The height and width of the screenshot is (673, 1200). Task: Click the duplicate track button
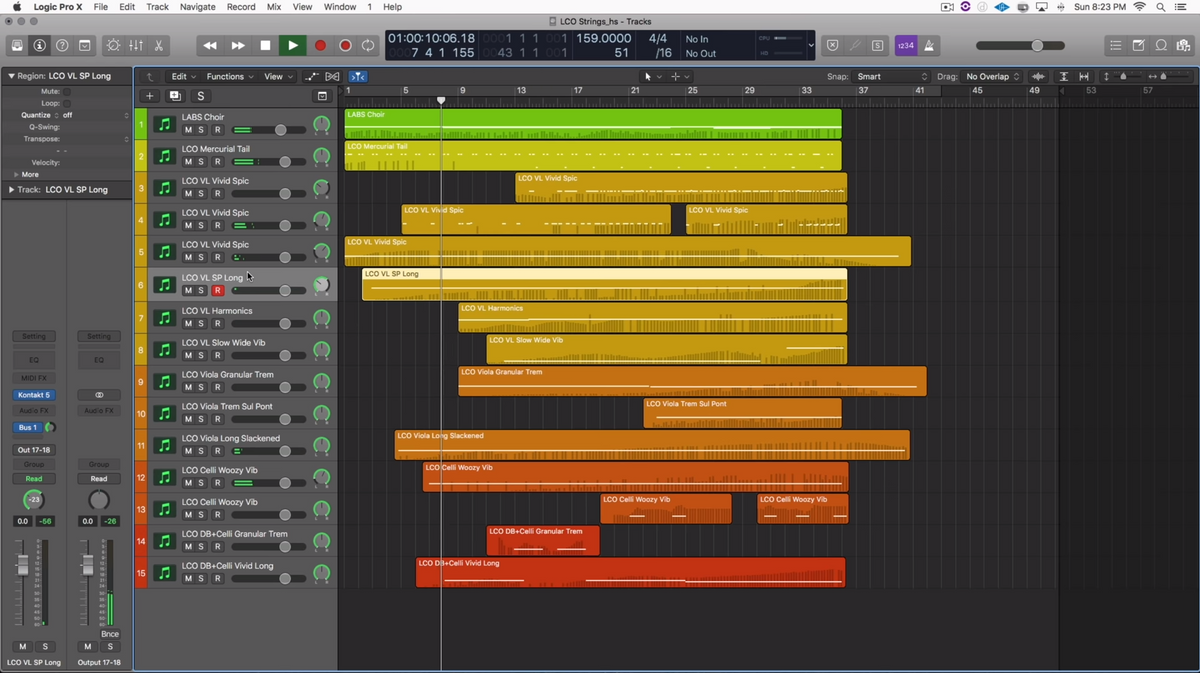pyautogui.click(x=175, y=96)
